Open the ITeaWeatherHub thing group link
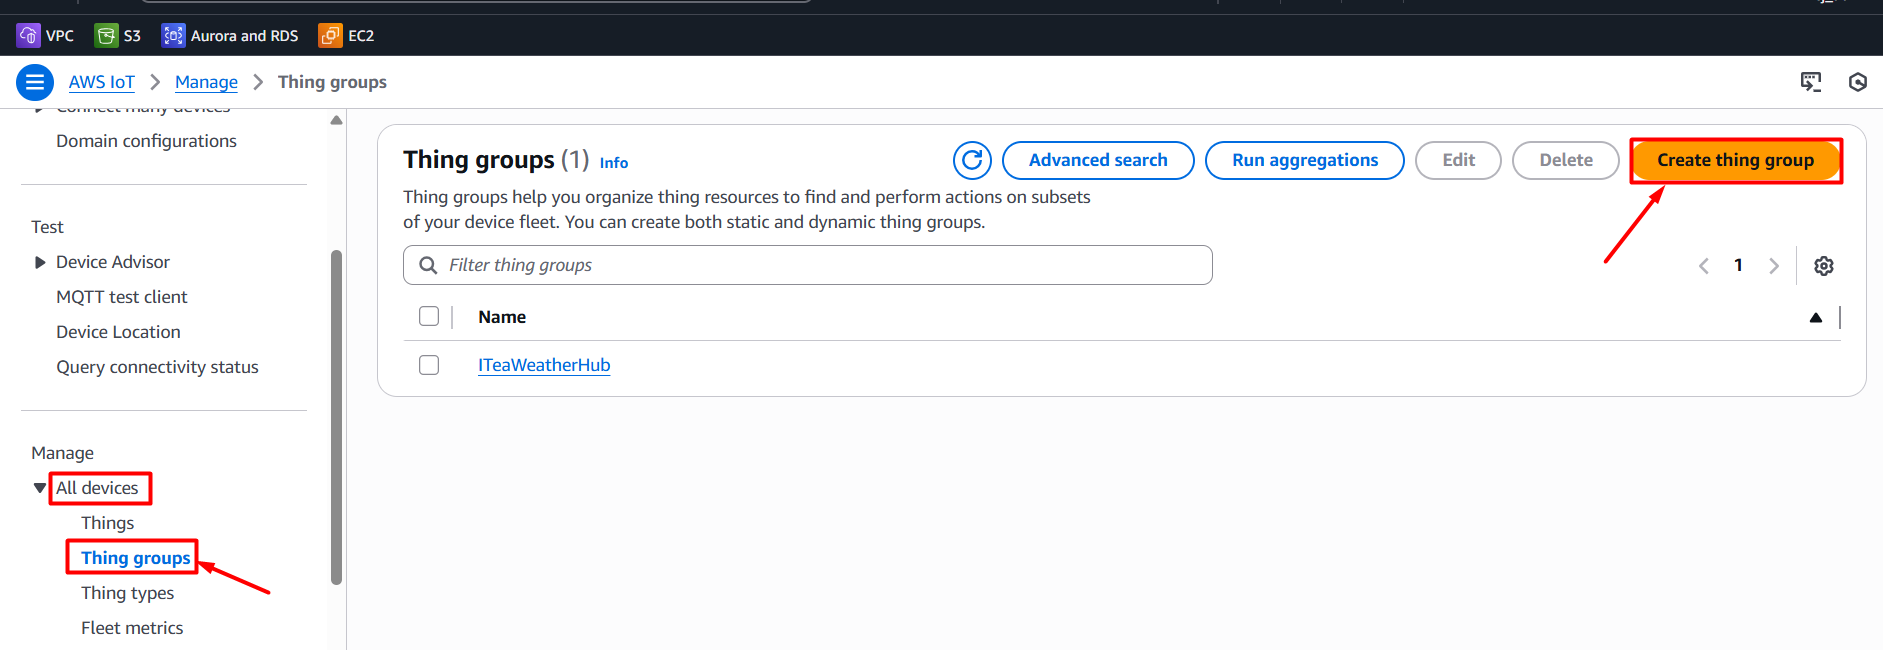This screenshot has width=1883, height=650. (x=543, y=365)
